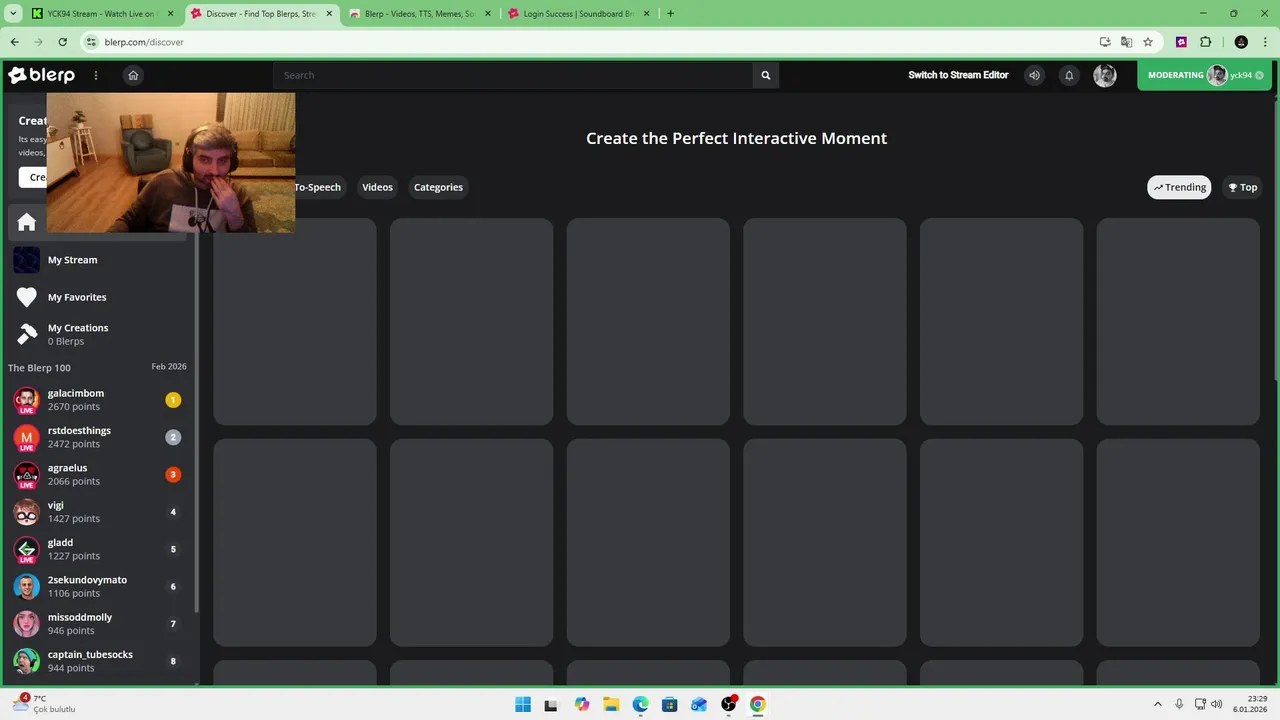The image size is (1280, 720).
Task: Click the sidebar Home icon
Action: tap(27, 222)
